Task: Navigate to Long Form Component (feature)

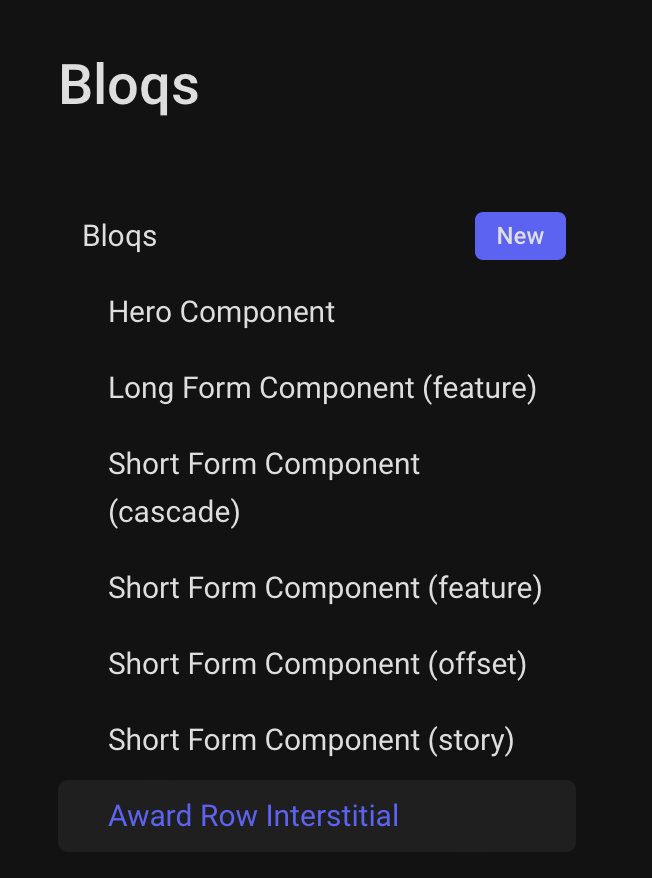Action: pyautogui.click(x=322, y=388)
